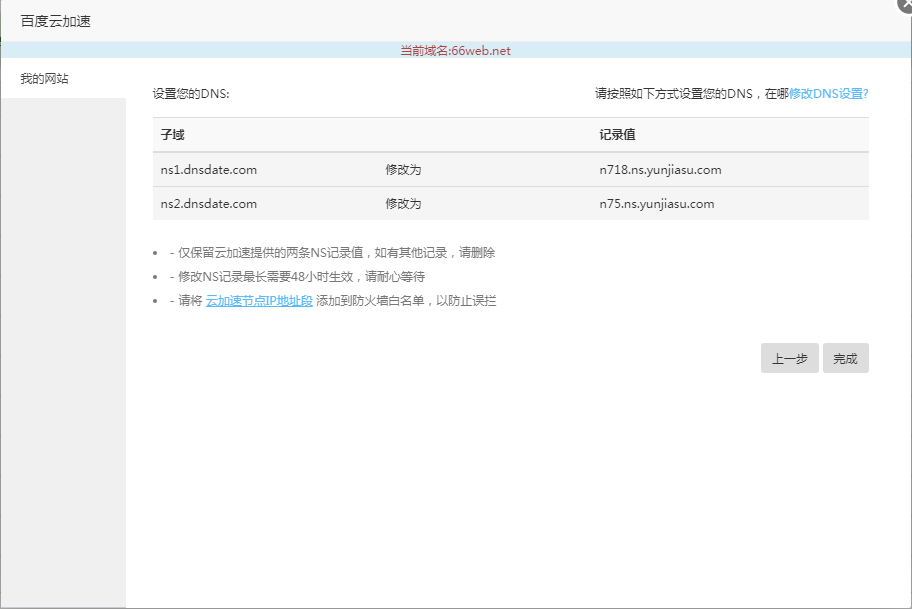Viewport: 912px width, 609px height.
Task: Click the 添加到防火墙白名单 note text
Action: [406, 301]
